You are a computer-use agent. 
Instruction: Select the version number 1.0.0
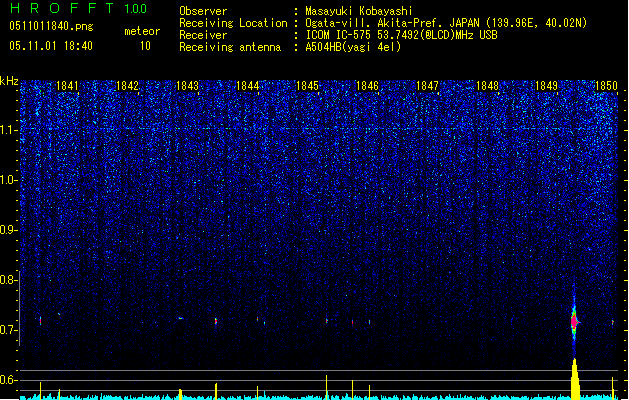[x=136, y=9]
